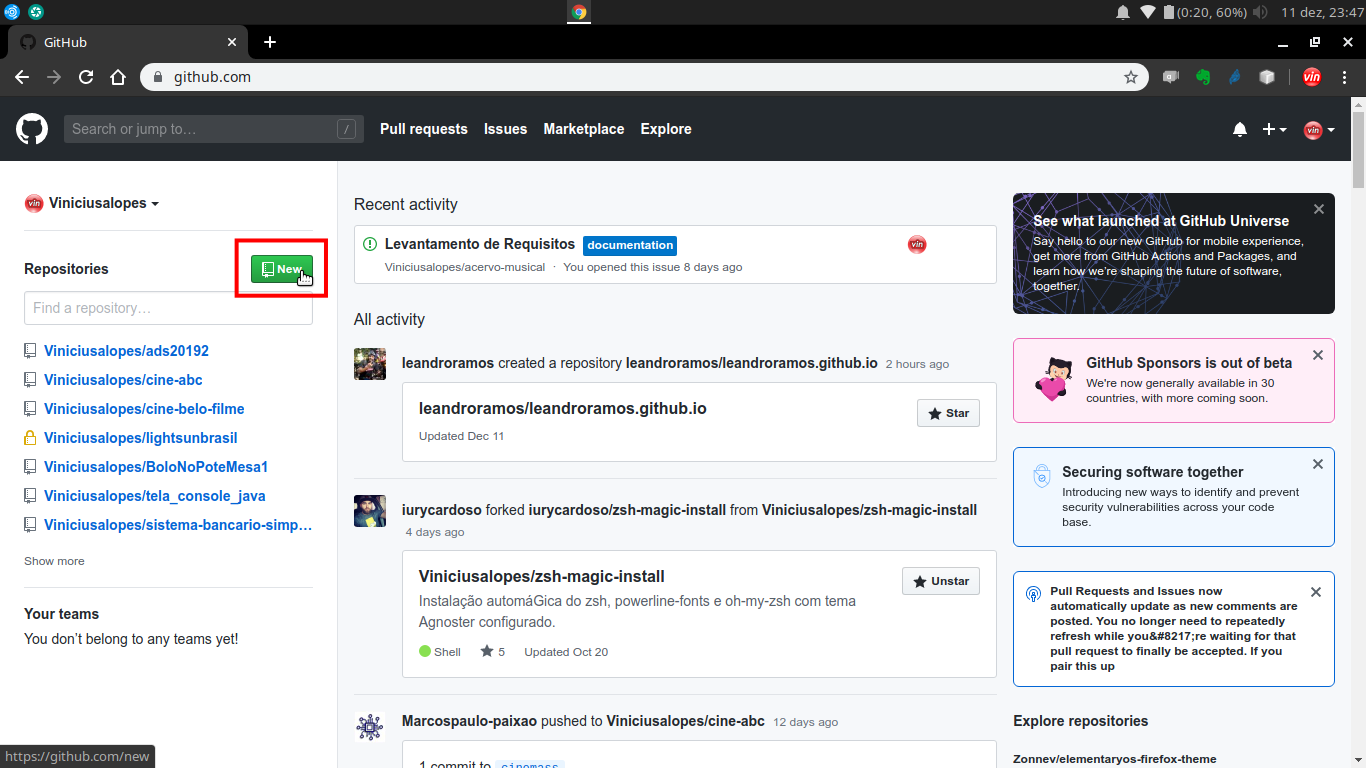Open Marcospaulo-paixao avatar thumbnail
The width and height of the screenshot is (1366, 768).
coord(370,726)
